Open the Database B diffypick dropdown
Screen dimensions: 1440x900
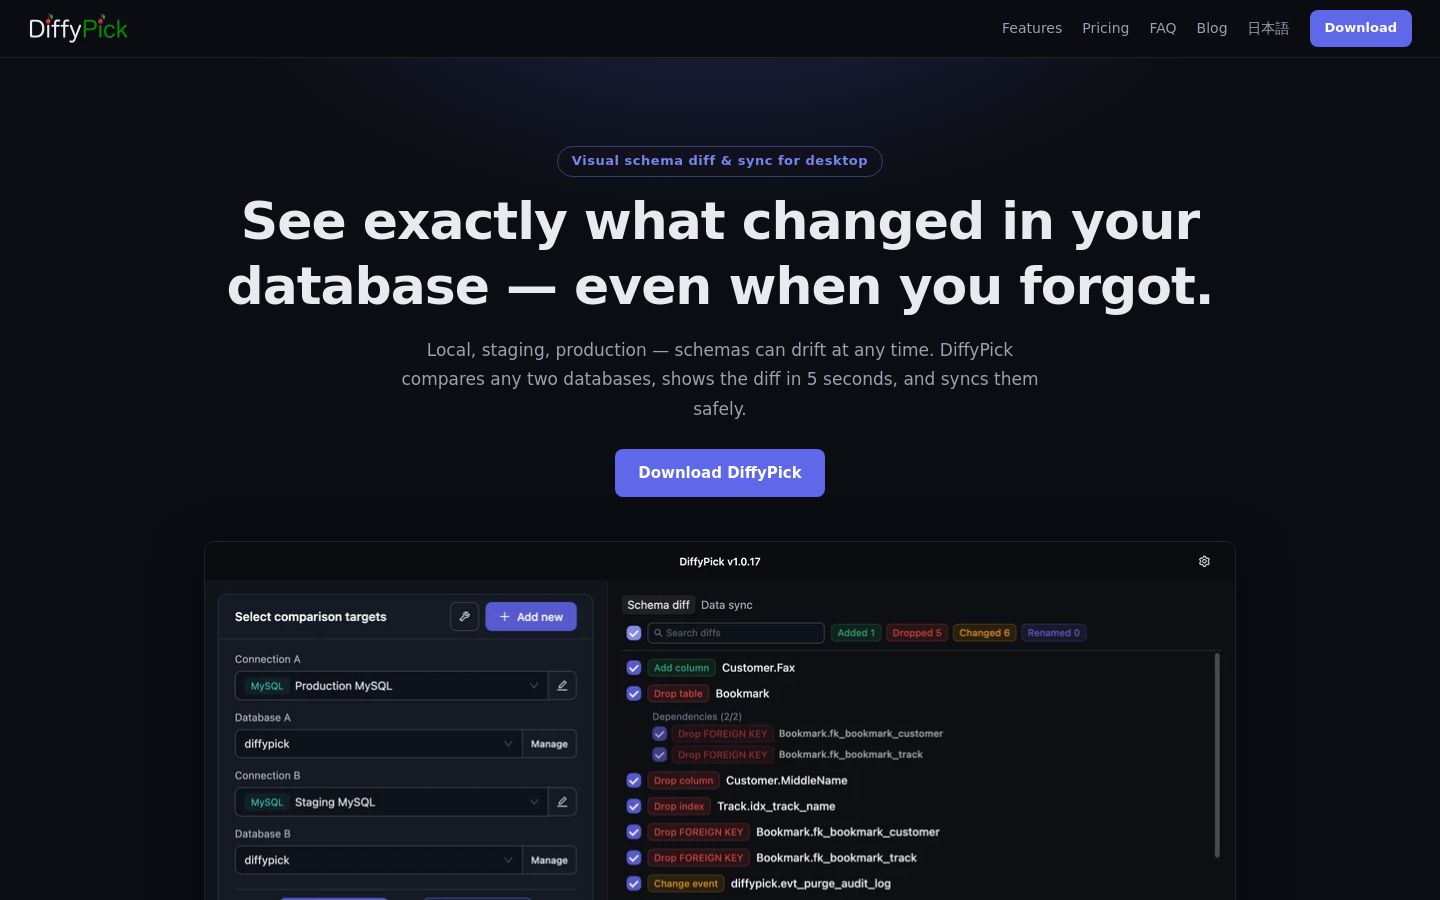pyautogui.click(x=378, y=860)
